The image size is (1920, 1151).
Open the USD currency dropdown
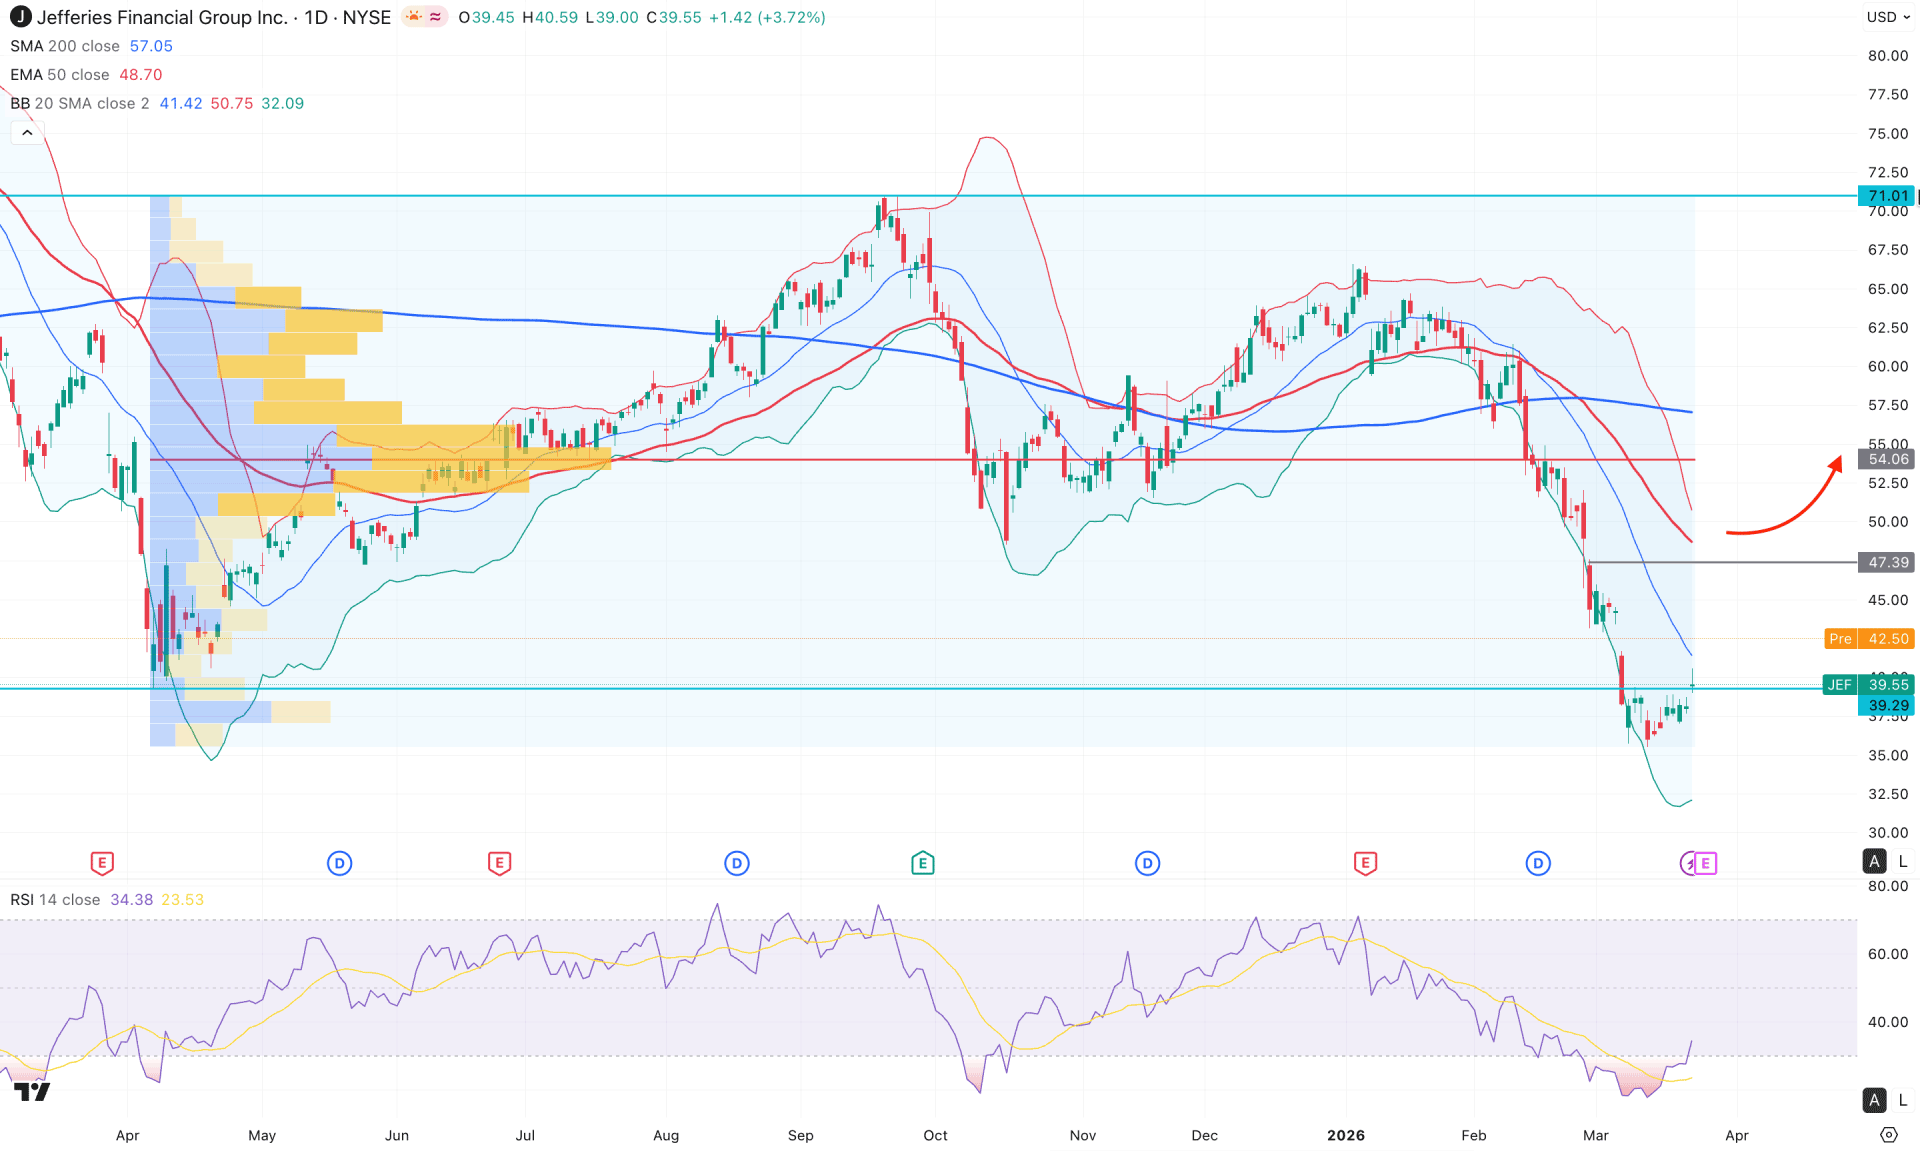1887,17
